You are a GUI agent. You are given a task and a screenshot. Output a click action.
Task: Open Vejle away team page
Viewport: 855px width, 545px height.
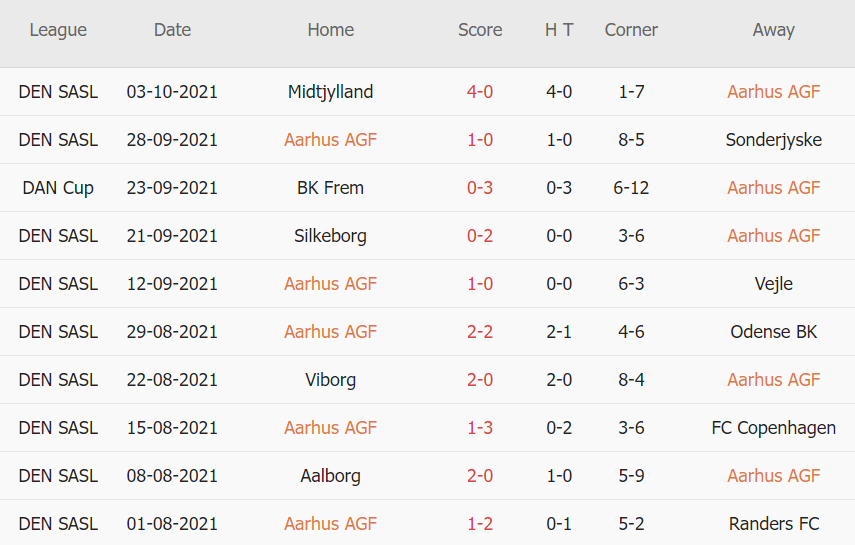[773, 284]
